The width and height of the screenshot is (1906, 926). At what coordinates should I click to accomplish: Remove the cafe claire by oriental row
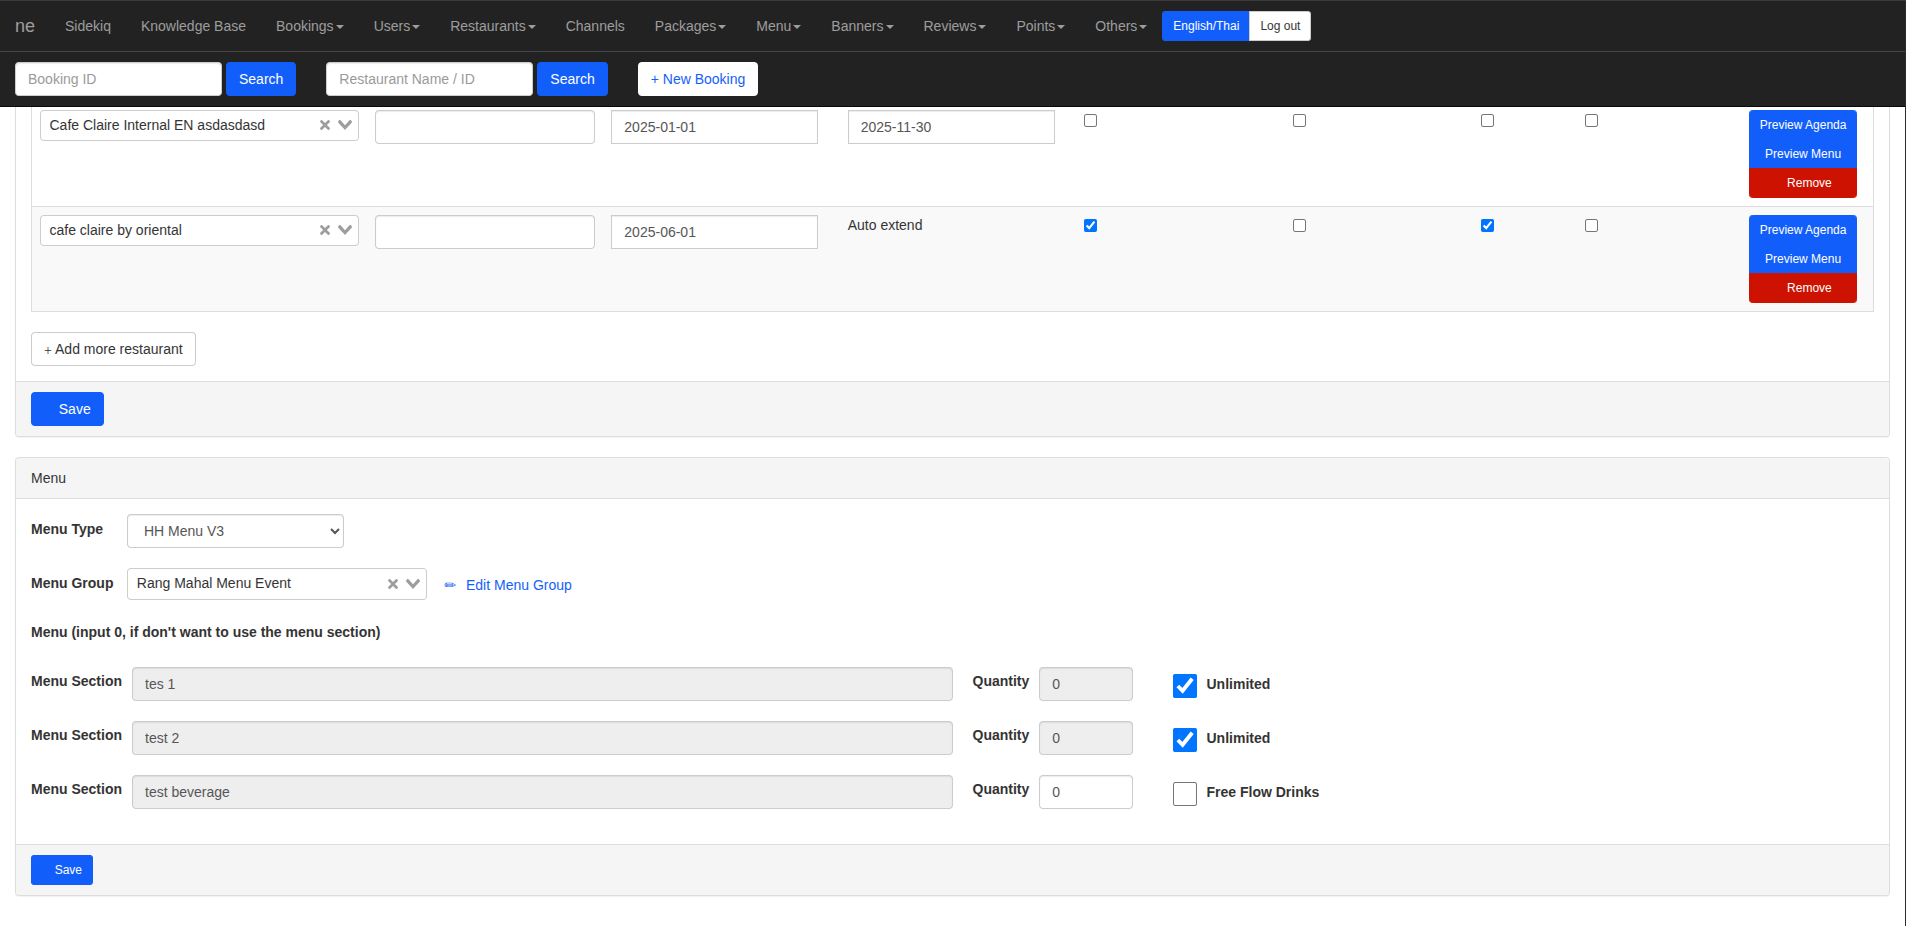point(1802,288)
